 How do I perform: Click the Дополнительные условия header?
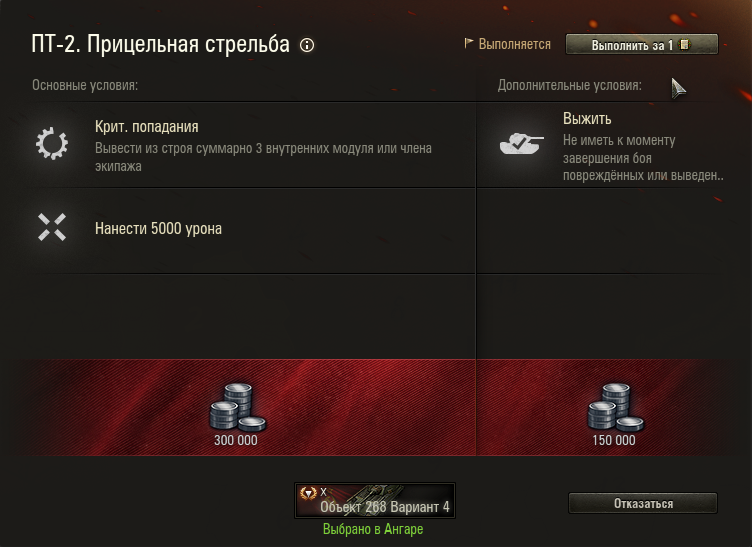(569, 85)
